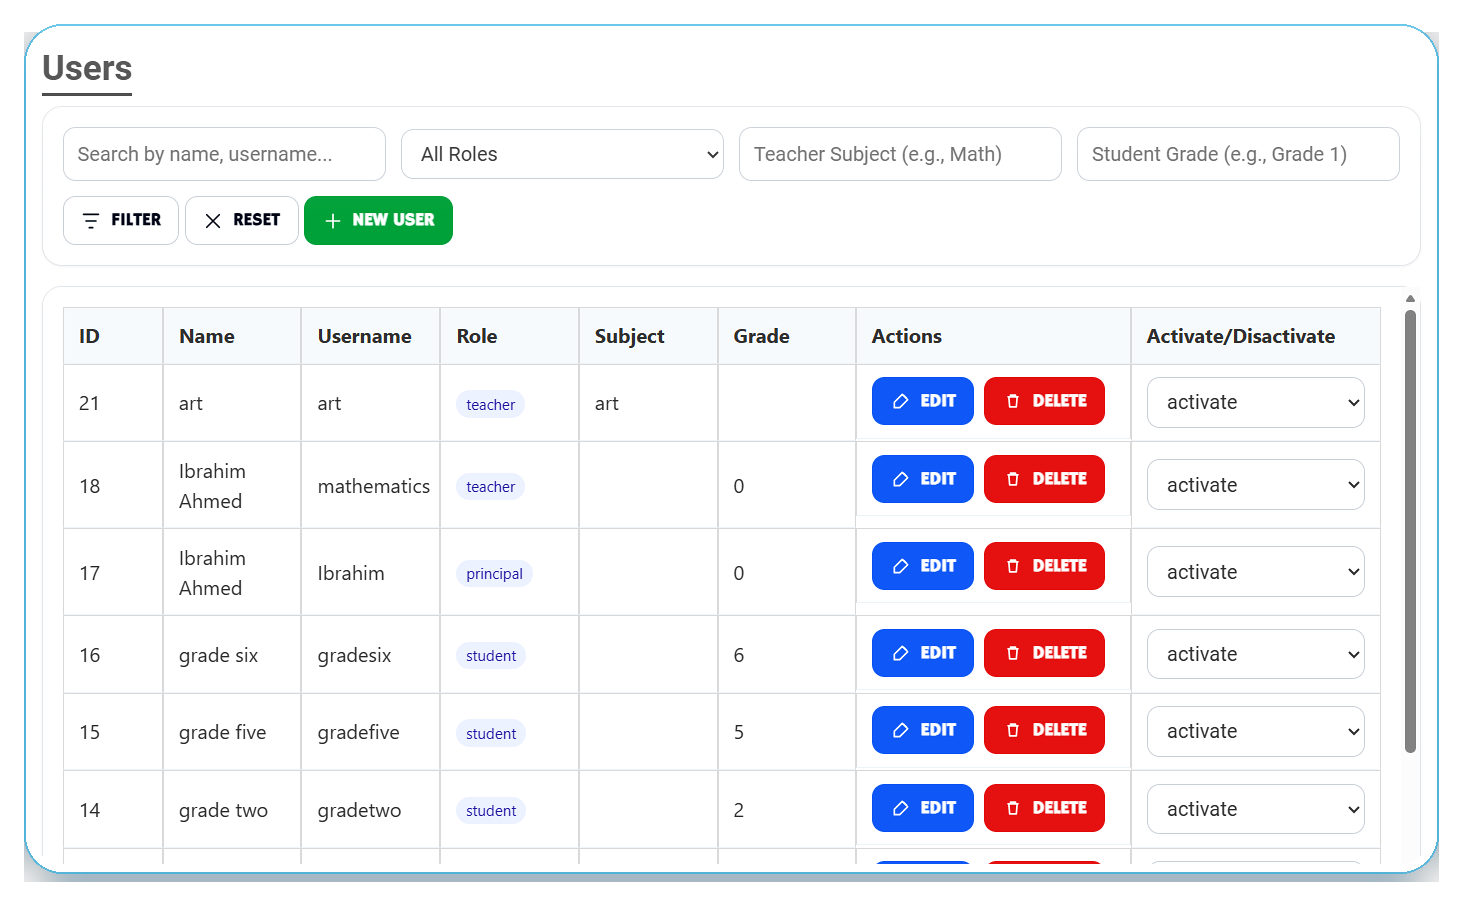
Task: Click the Teacher Subject input field
Action: (x=900, y=154)
